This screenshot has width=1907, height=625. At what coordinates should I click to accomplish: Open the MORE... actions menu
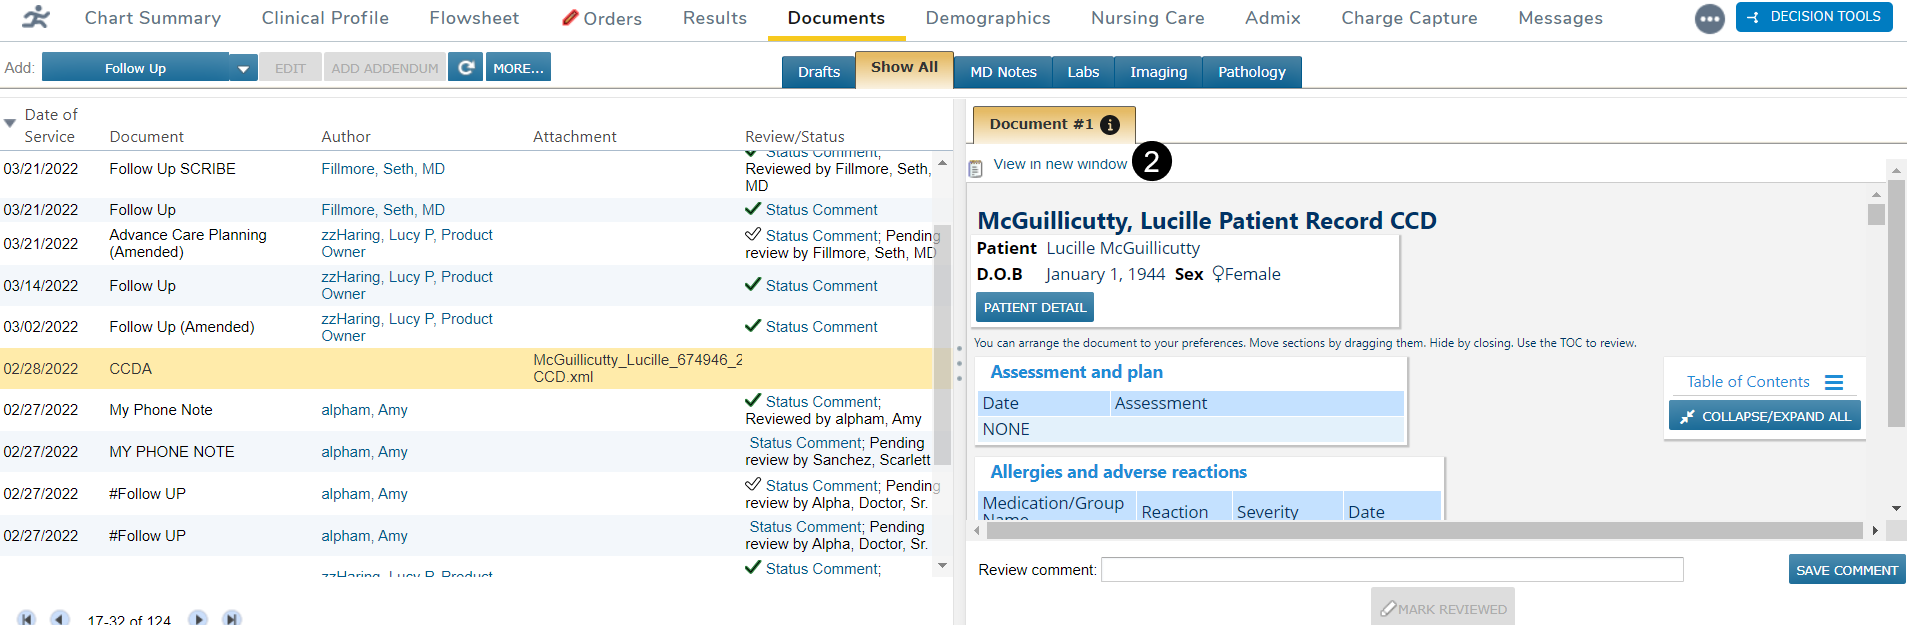(x=518, y=68)
